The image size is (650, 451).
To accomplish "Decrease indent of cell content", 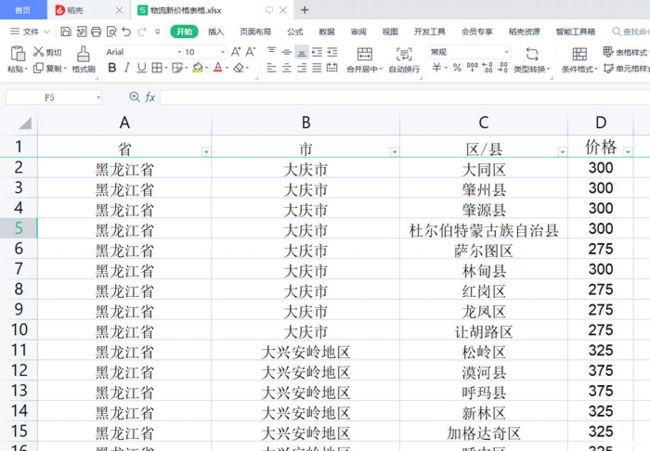I will click(x=317, y=52).
